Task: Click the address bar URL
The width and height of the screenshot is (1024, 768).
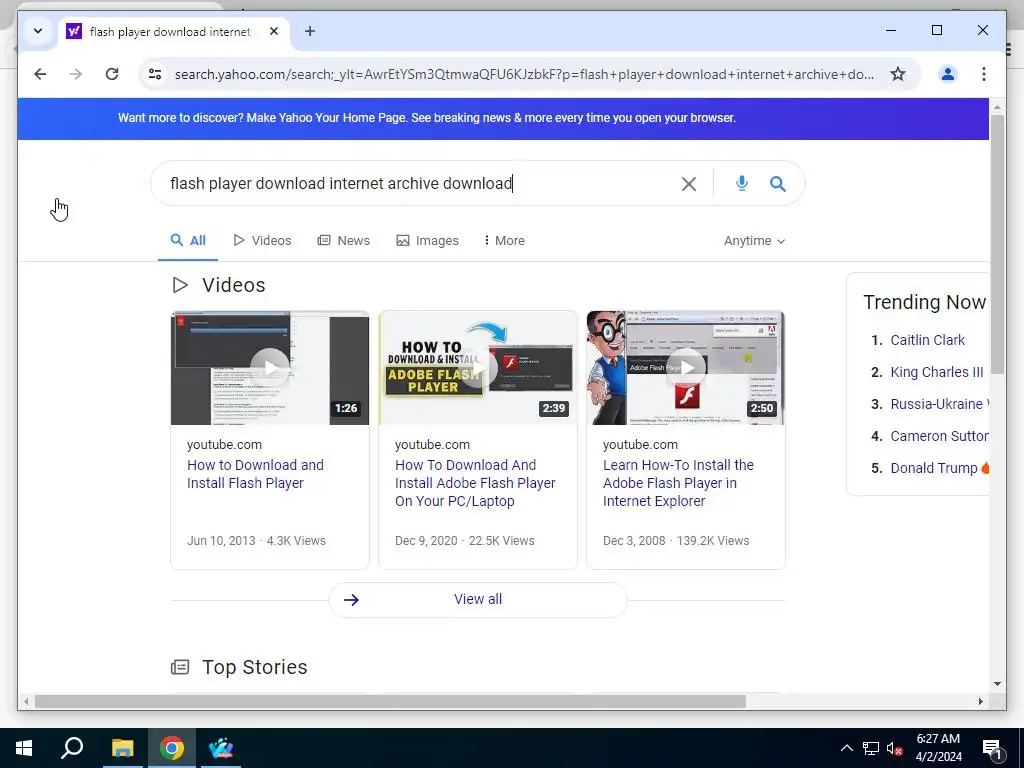Action: [524, 74]
